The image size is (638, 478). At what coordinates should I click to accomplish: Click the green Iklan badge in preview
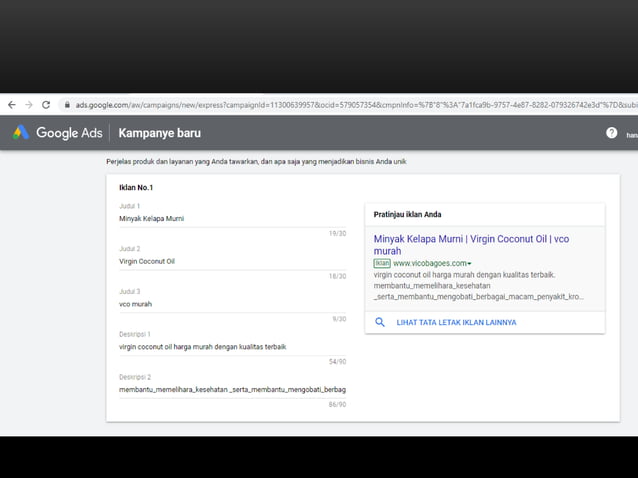382,263
